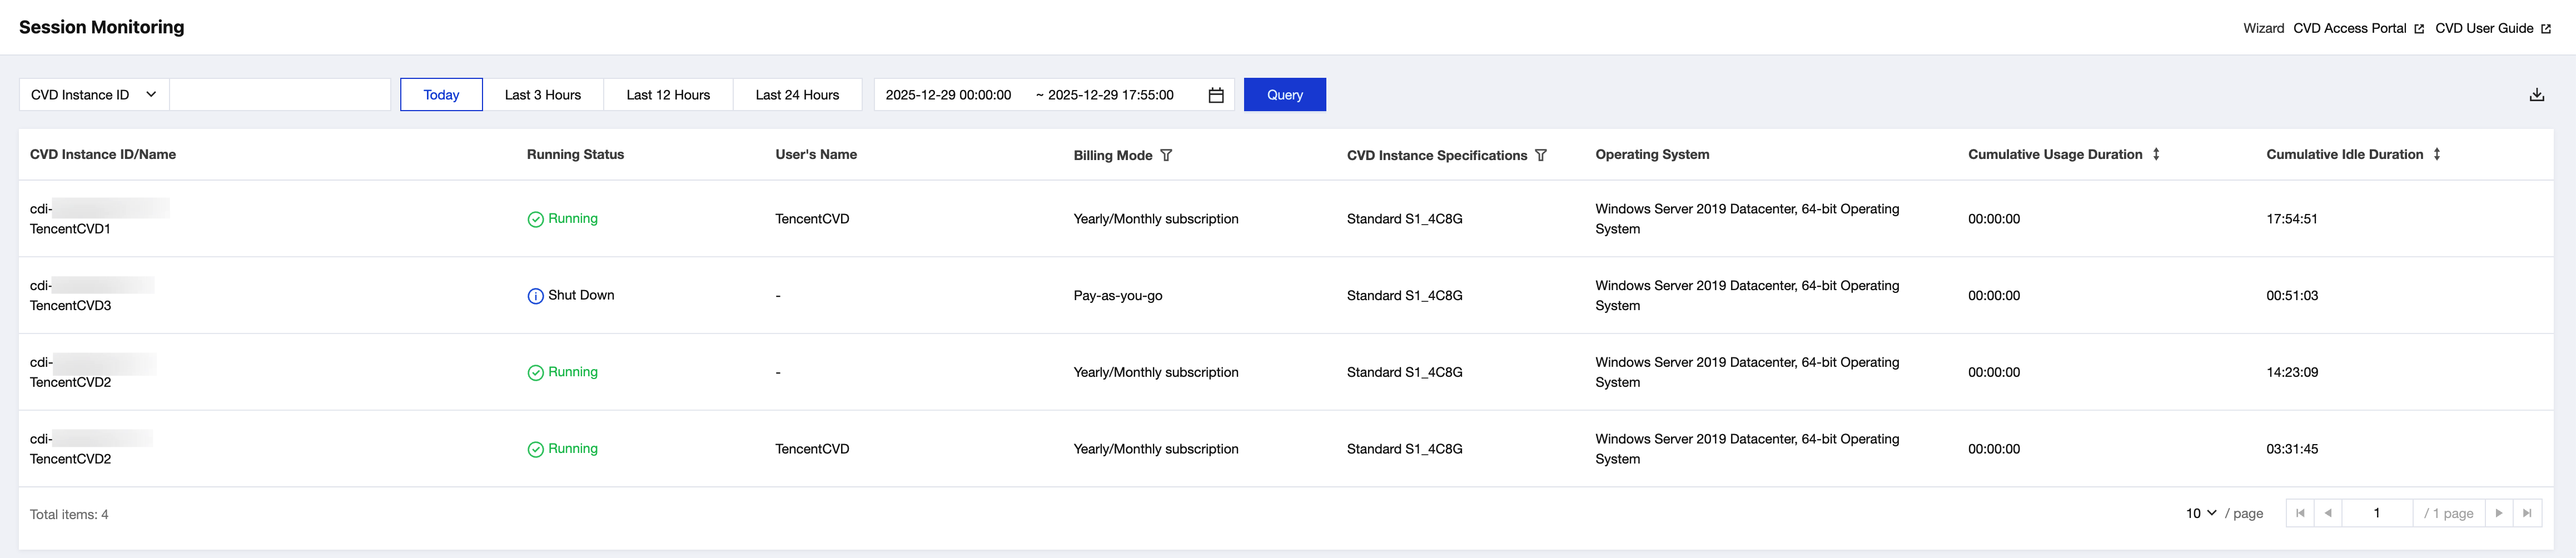The width and height of the screenshot is (2576, 558).
Task: Switch to Last 12 Hours range
Action: [668, 95]
